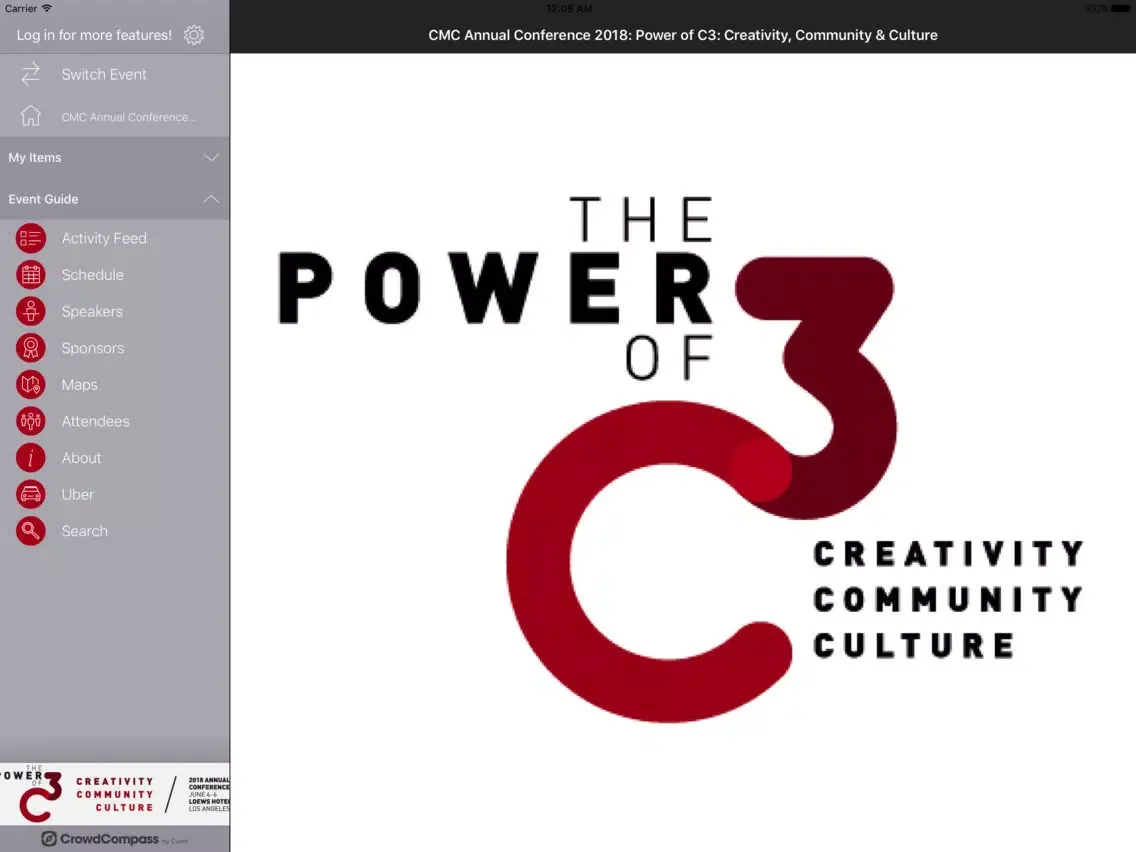
Task: Select Sponsors menu label
Action: [93, 348]
